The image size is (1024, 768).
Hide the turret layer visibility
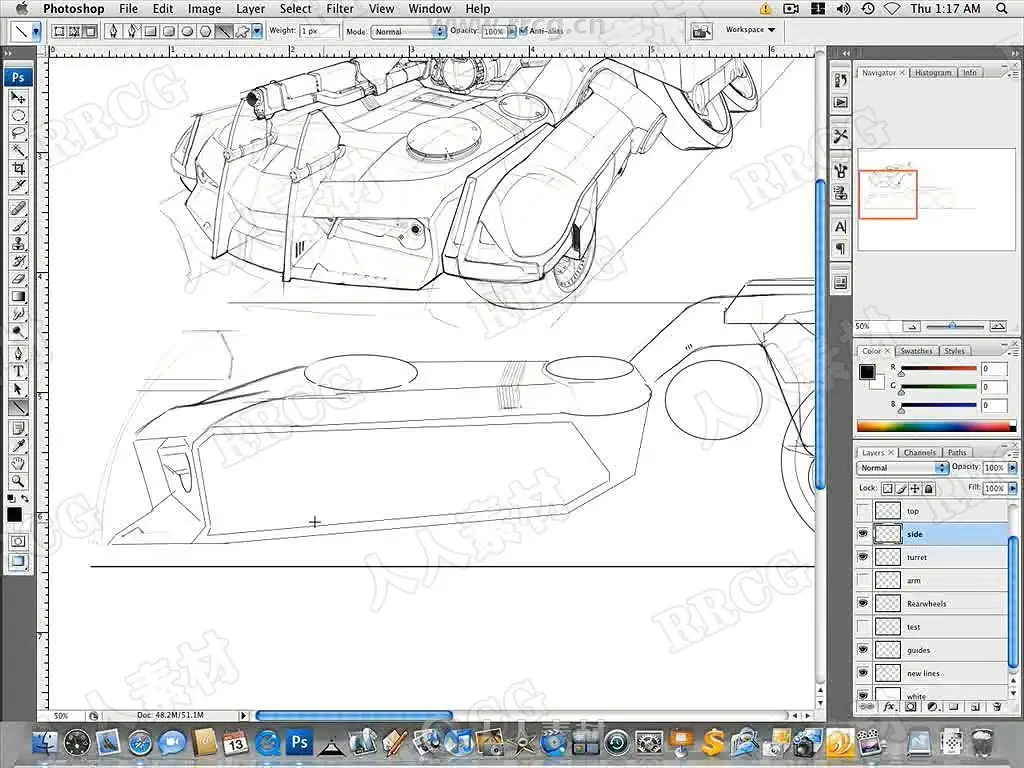(863, 557)
